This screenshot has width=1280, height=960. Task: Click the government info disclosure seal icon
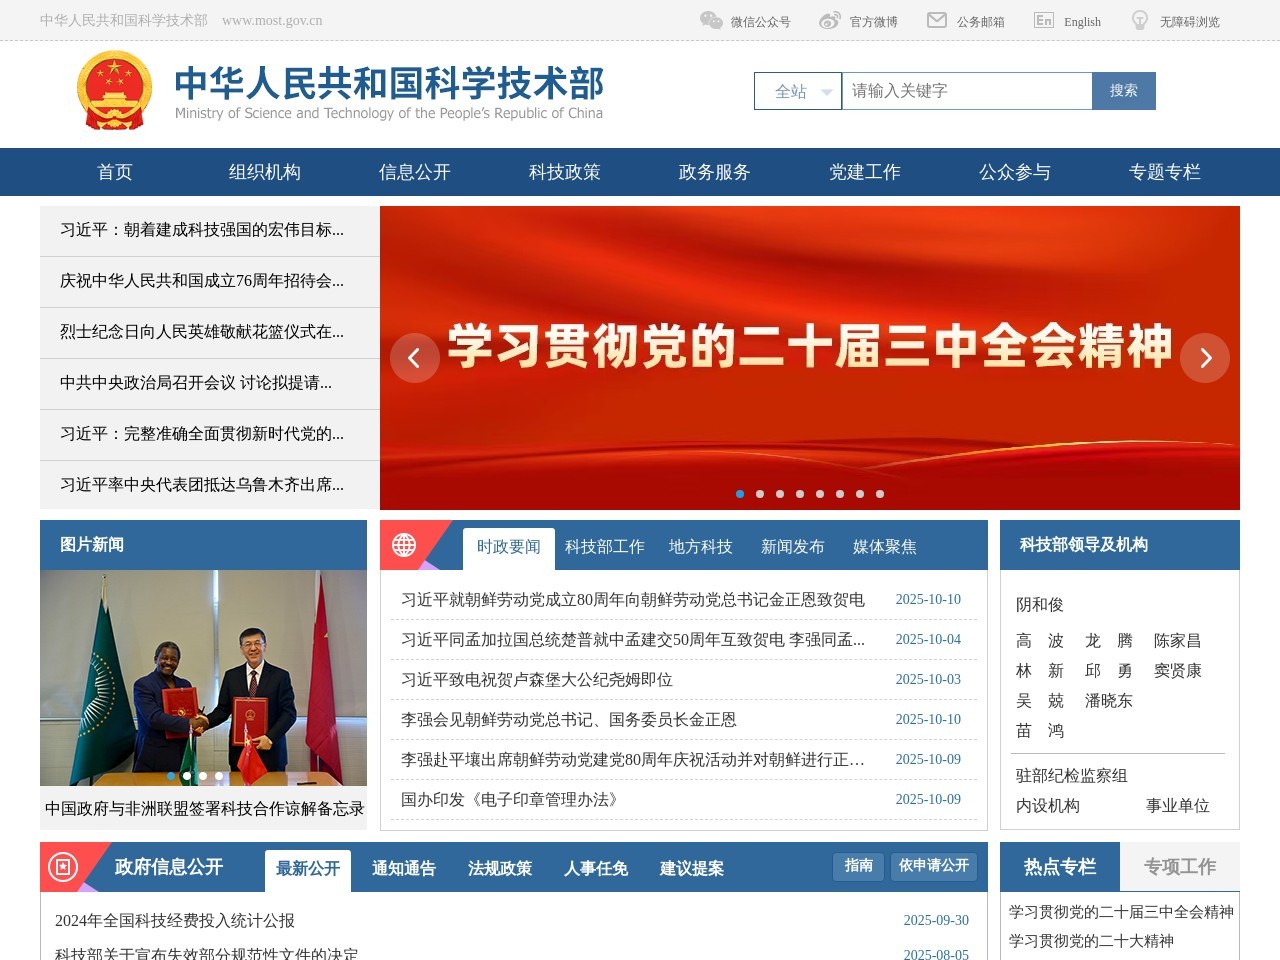click(x=63, y=867)
